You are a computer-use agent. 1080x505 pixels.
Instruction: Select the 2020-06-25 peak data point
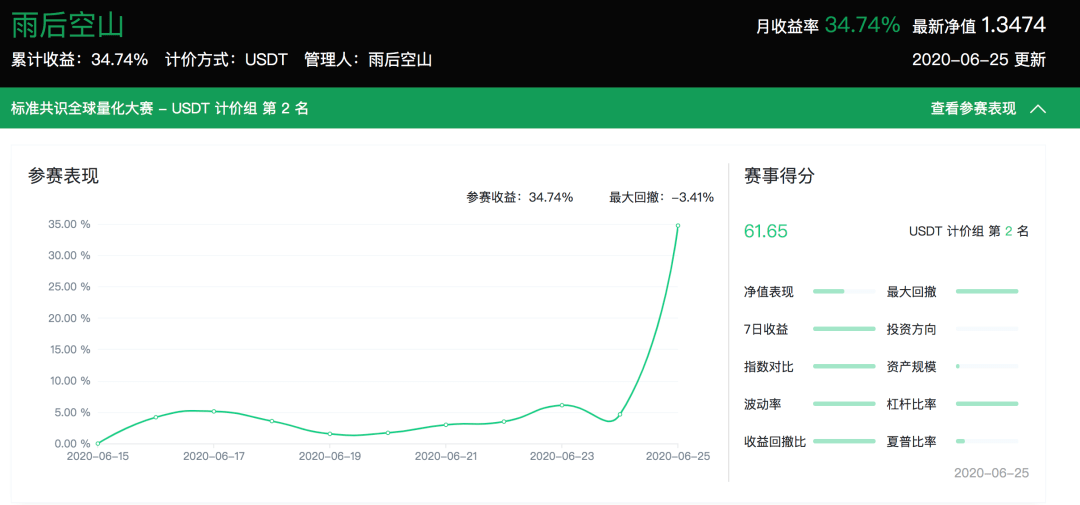coord(678,225)
